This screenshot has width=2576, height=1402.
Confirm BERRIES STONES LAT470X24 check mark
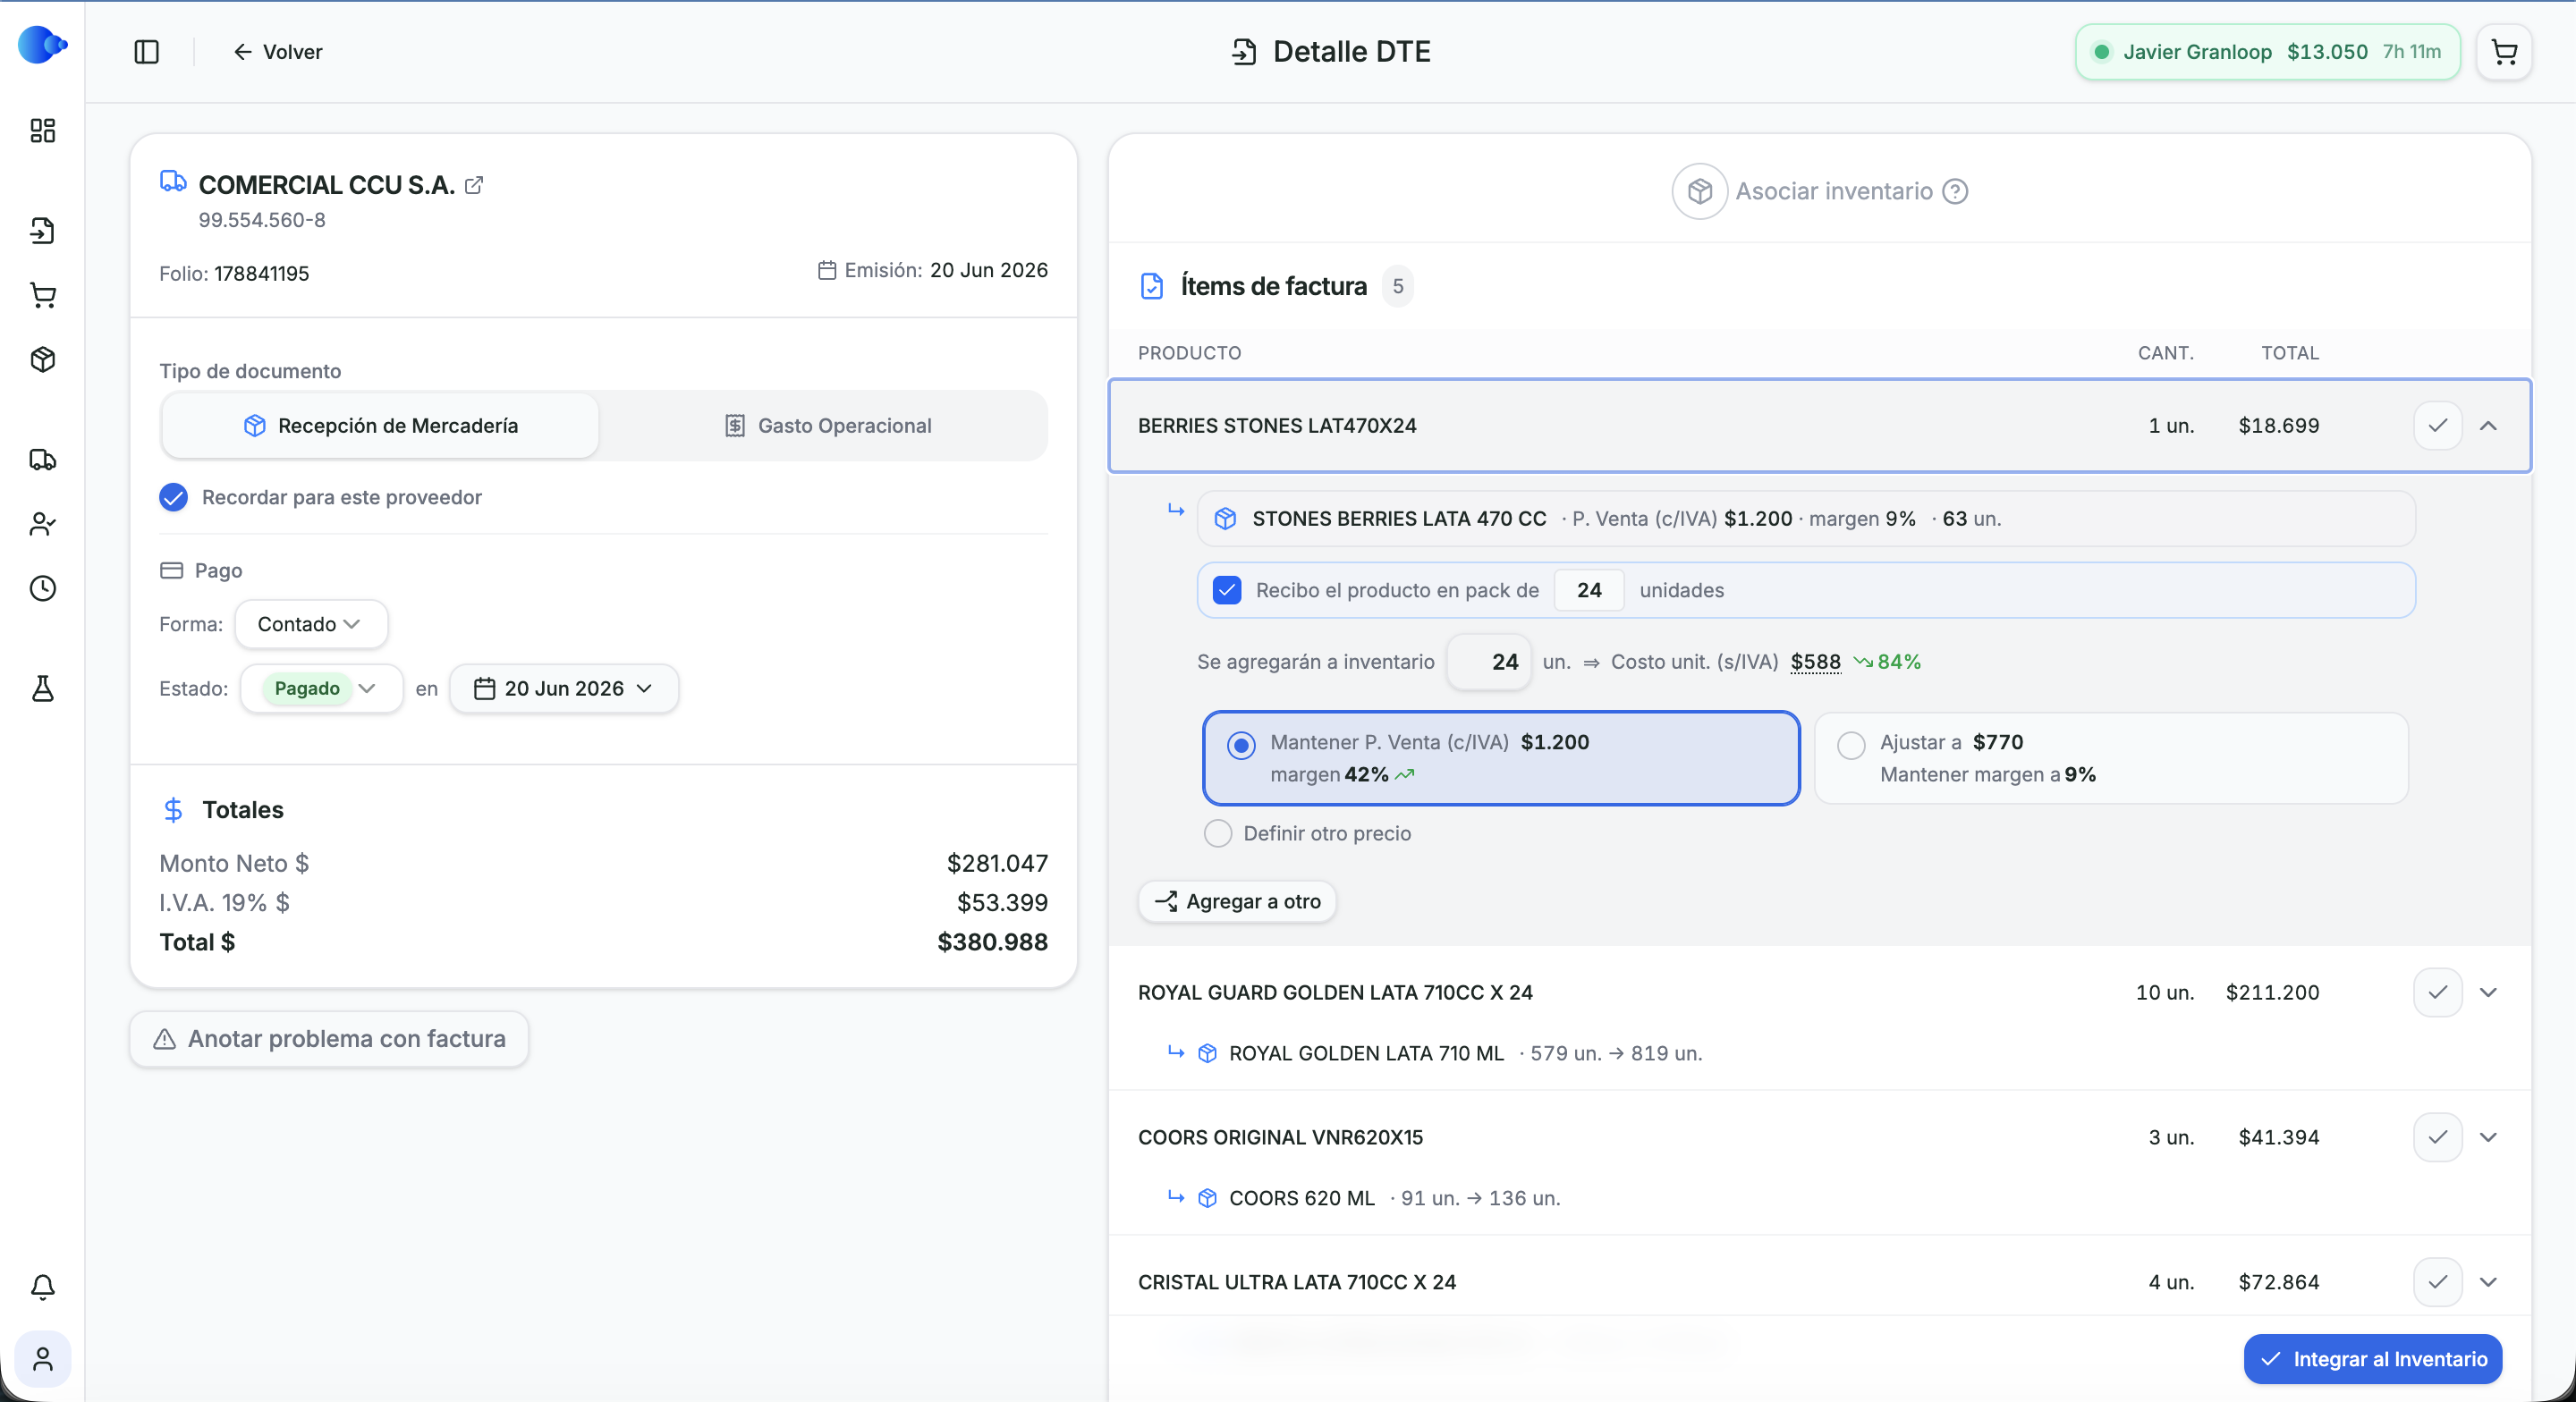pyautogui.click(x=2438, y=426)
